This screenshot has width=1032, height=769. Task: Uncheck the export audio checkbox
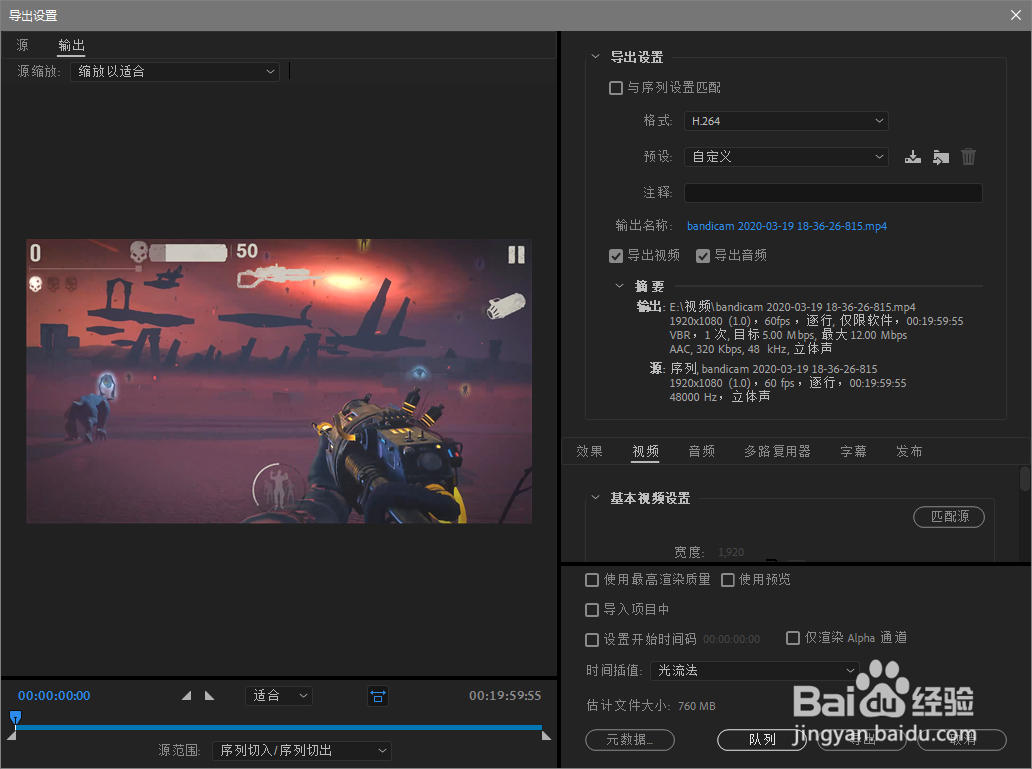point(703,255)
